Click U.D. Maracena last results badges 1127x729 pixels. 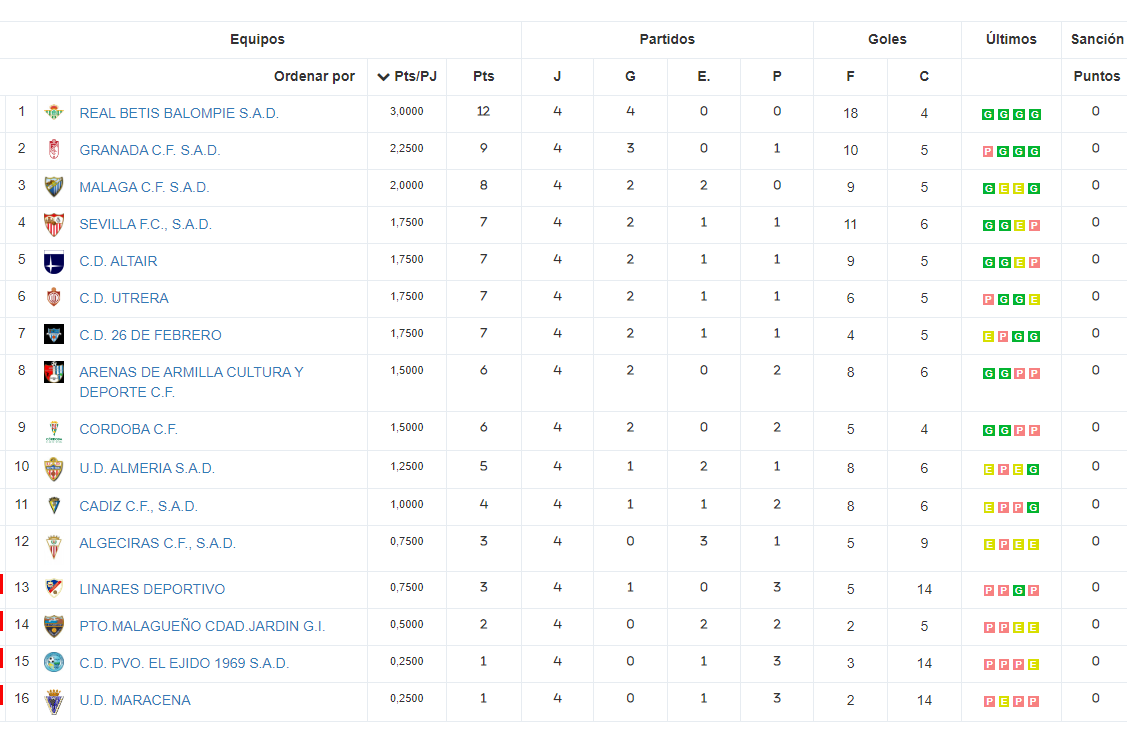(x=1011, y=702)
